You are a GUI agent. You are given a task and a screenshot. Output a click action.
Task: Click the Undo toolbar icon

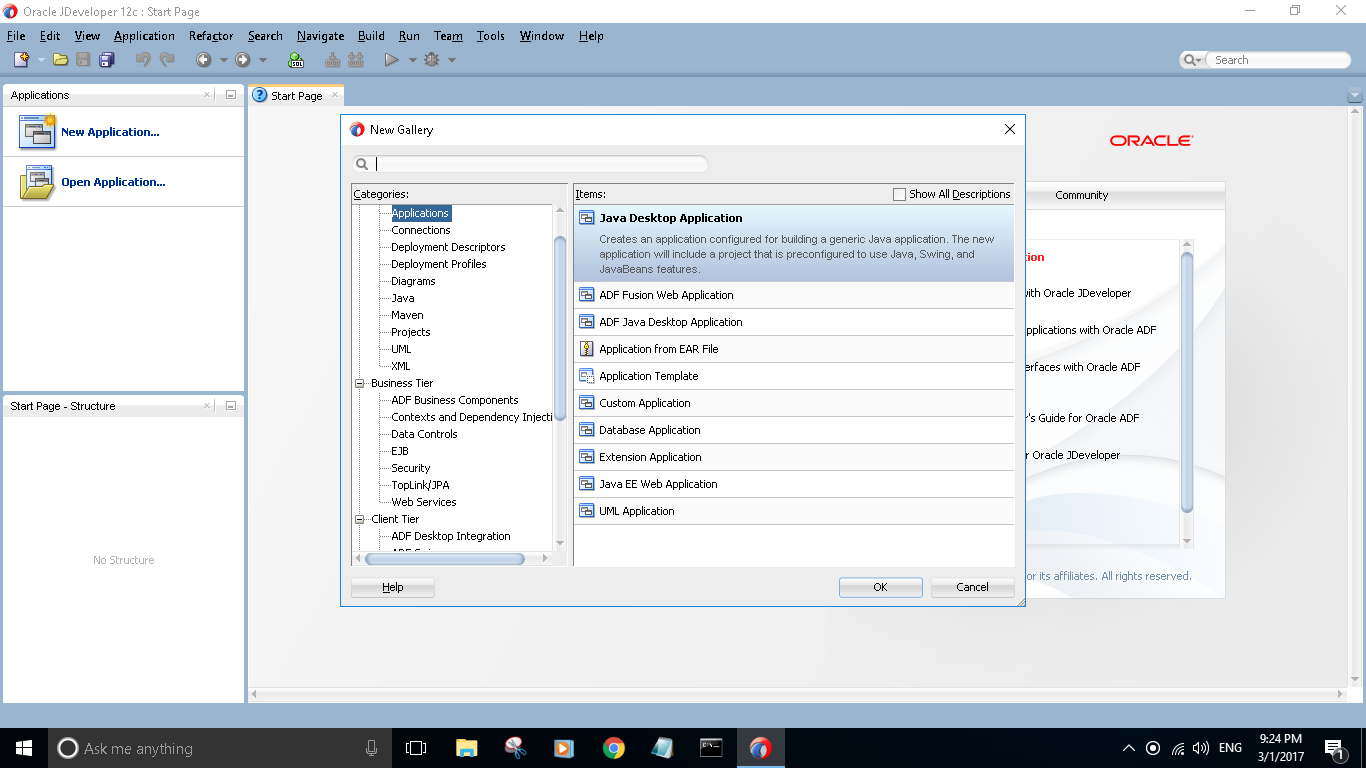tap(141, 59)
